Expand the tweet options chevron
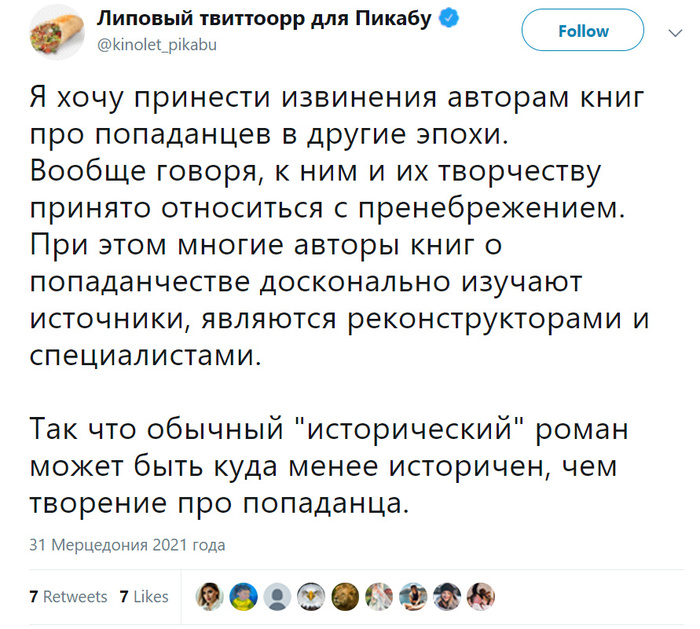The height and width of the screenshot is (629, 700). [x=675, y=33]
